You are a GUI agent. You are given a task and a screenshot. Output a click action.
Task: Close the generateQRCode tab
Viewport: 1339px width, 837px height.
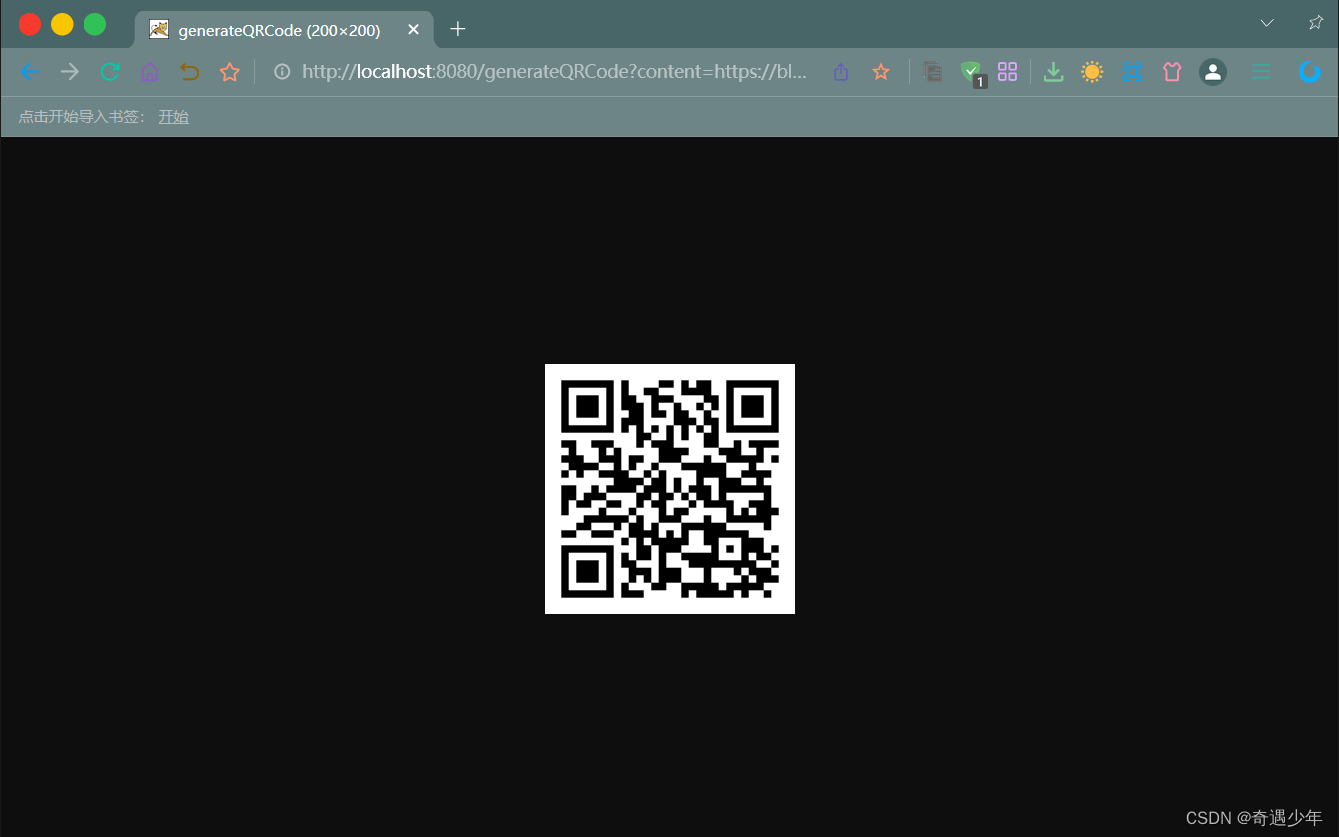click(413, 30)
